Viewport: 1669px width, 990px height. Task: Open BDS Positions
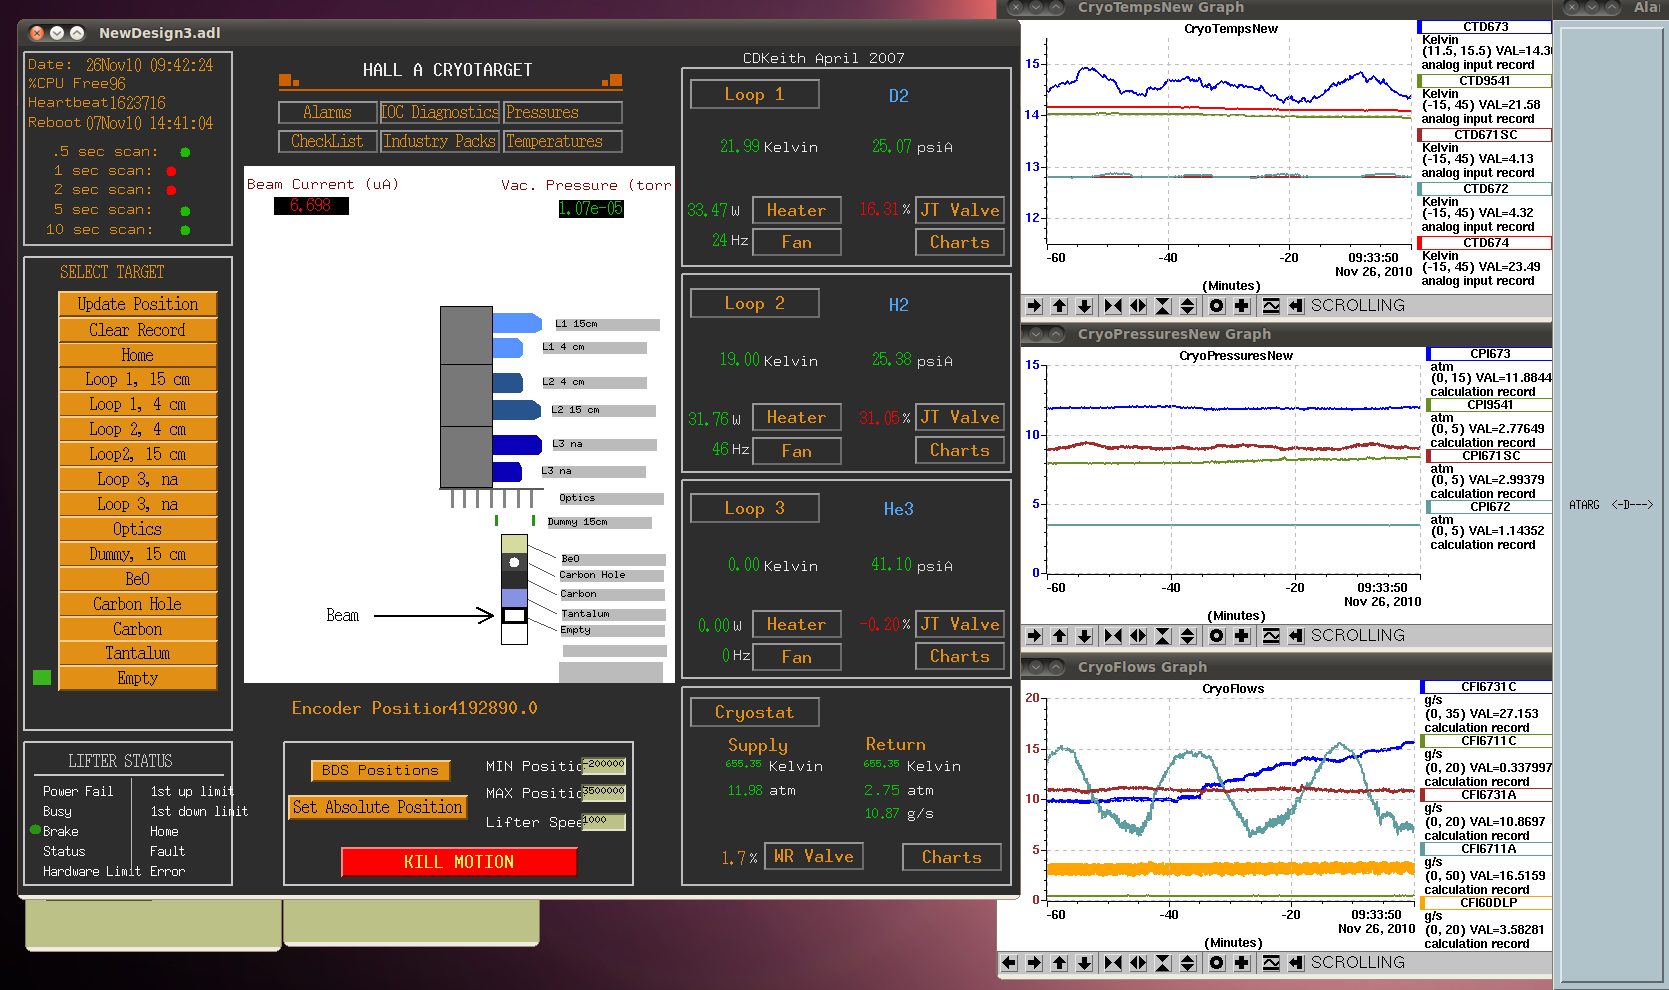[x=380, y=770]
